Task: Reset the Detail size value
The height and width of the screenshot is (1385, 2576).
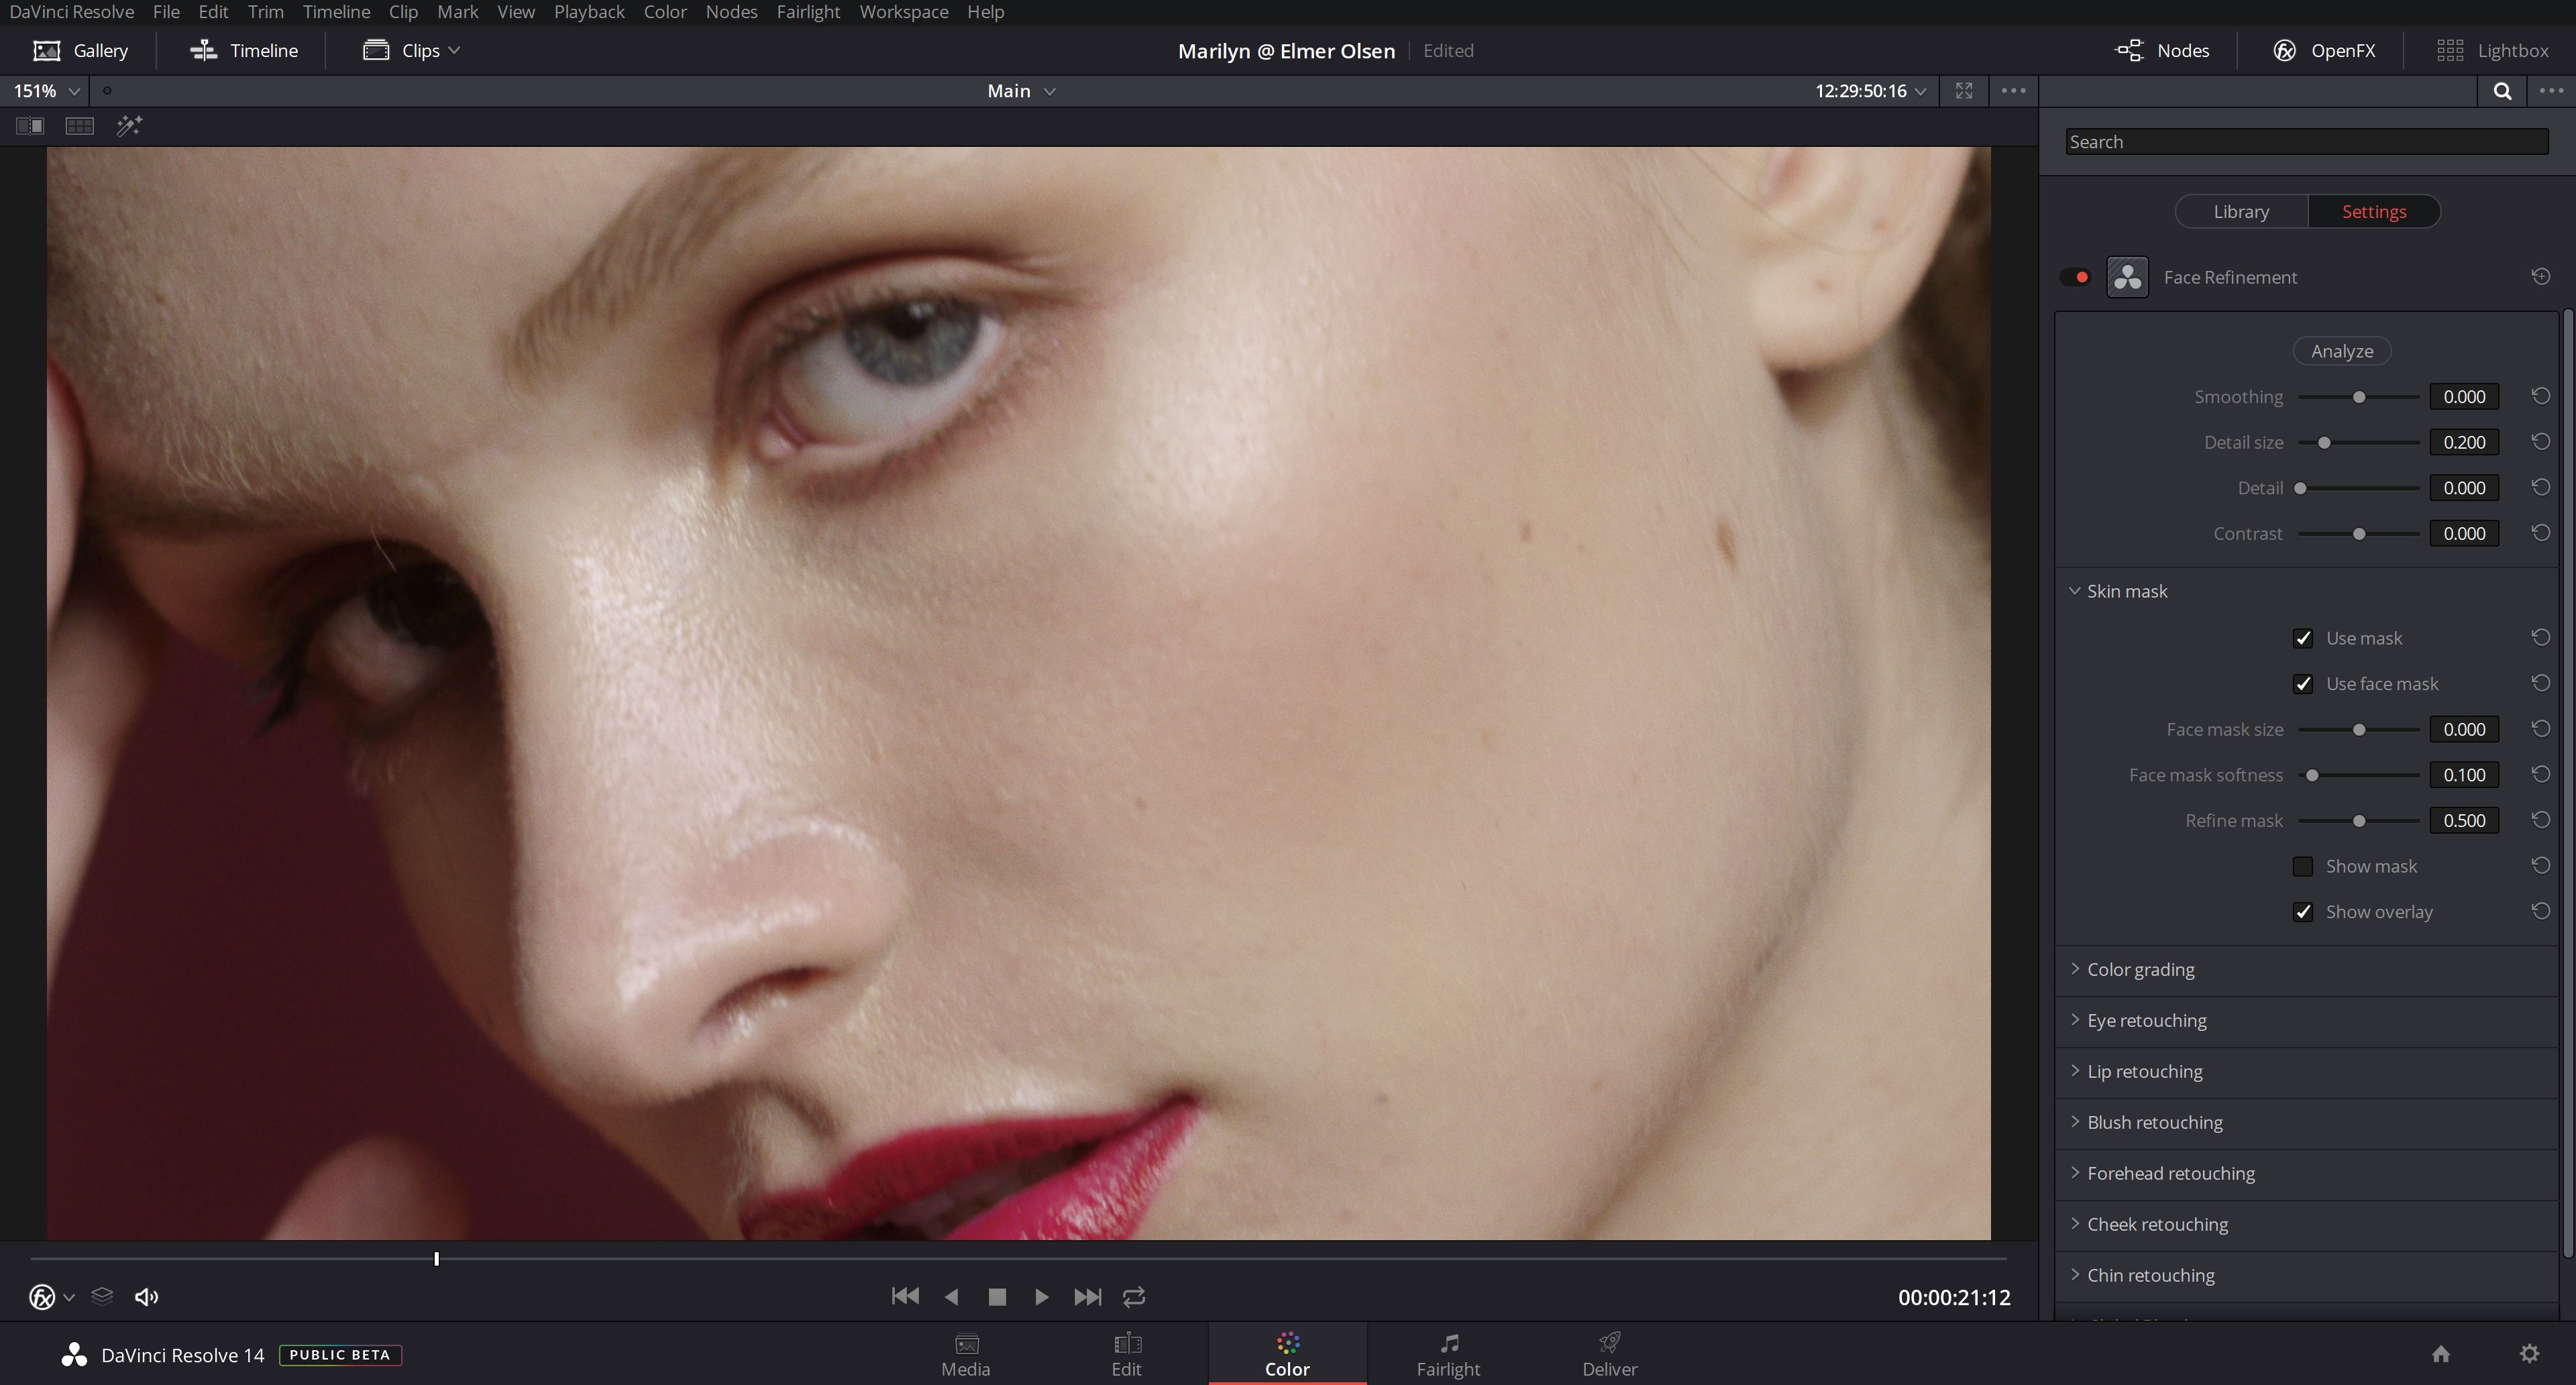Action: (x=2540, y=442)
